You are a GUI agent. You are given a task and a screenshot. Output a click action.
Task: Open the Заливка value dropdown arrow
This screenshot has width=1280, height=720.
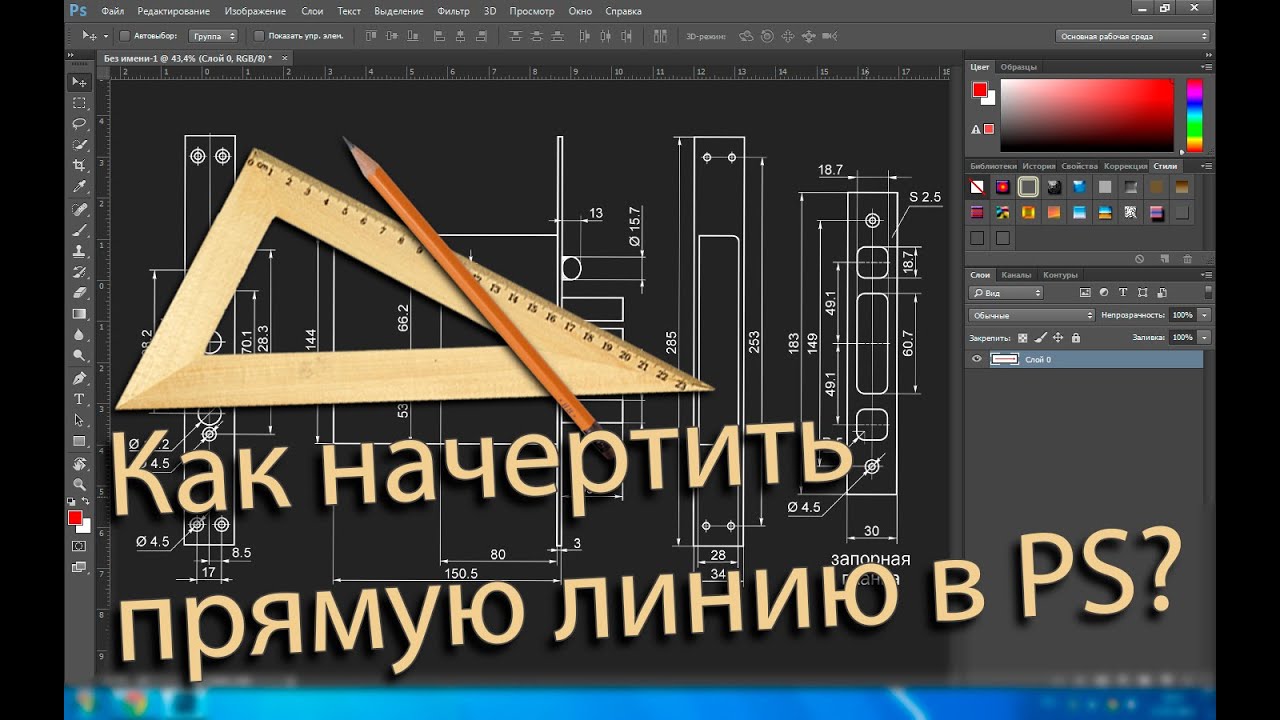click(x=1204, y=338)
